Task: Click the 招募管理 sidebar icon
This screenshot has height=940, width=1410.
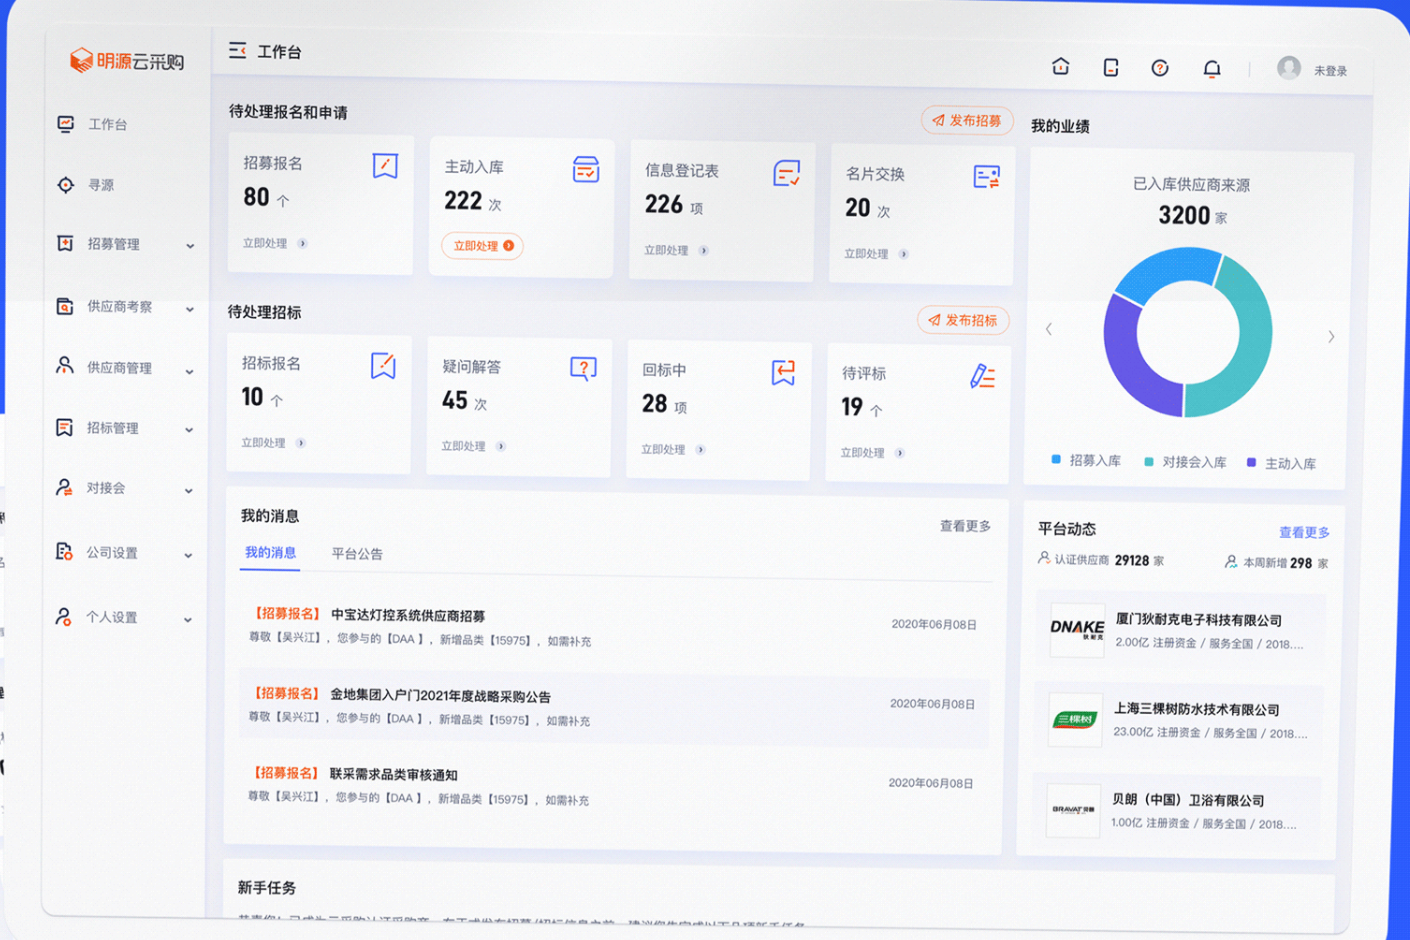Action: pos(65,243)
